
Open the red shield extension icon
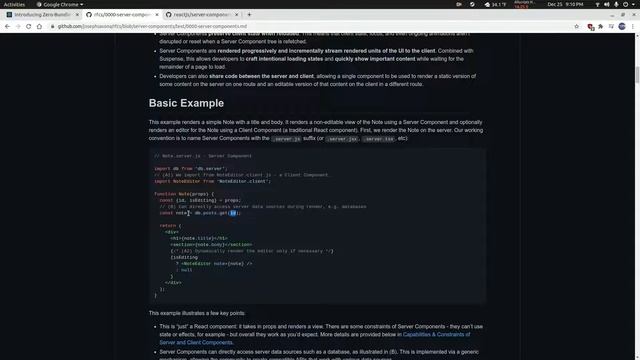[x=590, y=27]
